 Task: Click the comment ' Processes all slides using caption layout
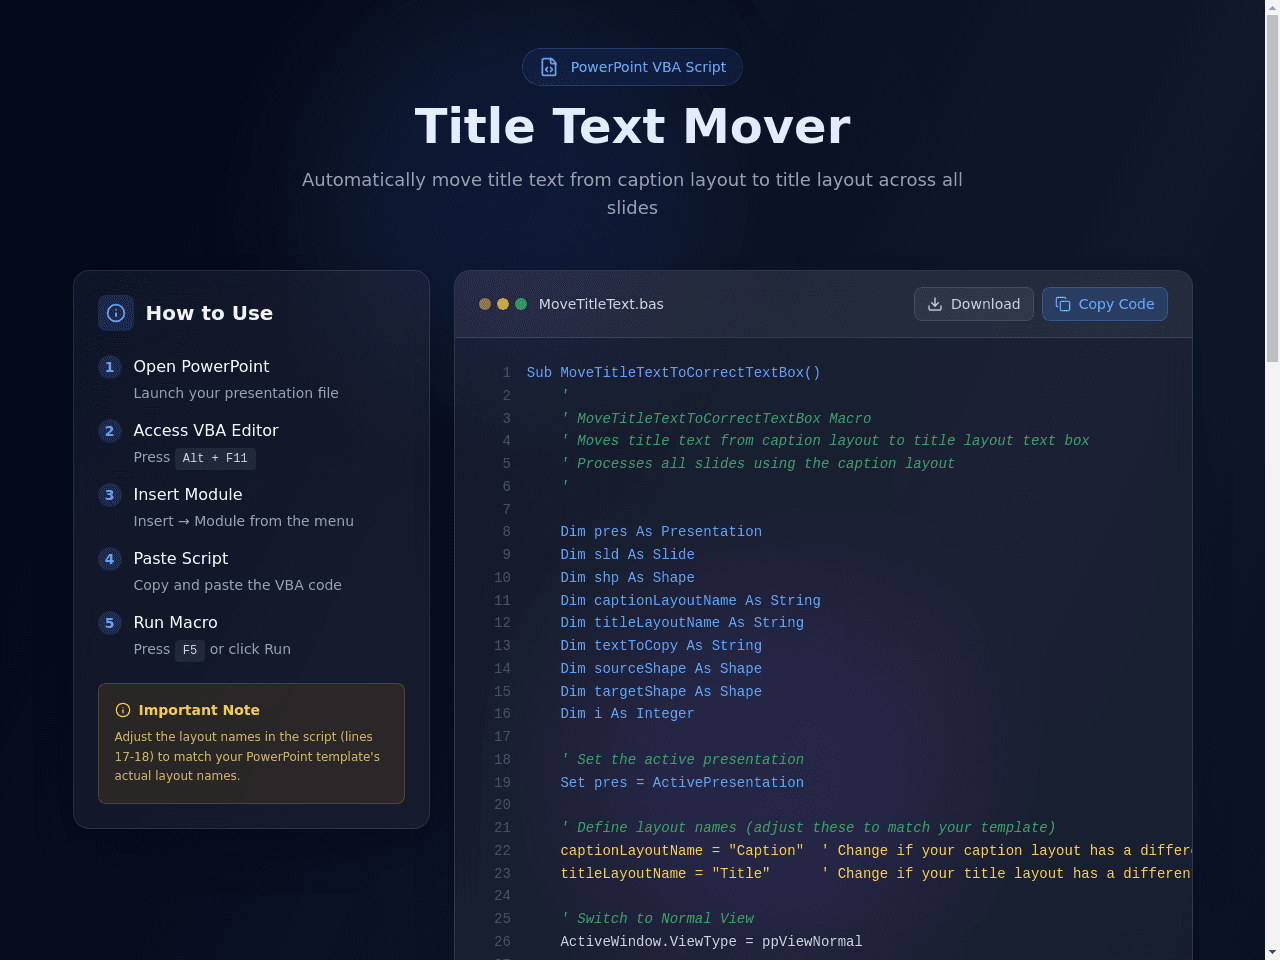click(x=757, y=464)
